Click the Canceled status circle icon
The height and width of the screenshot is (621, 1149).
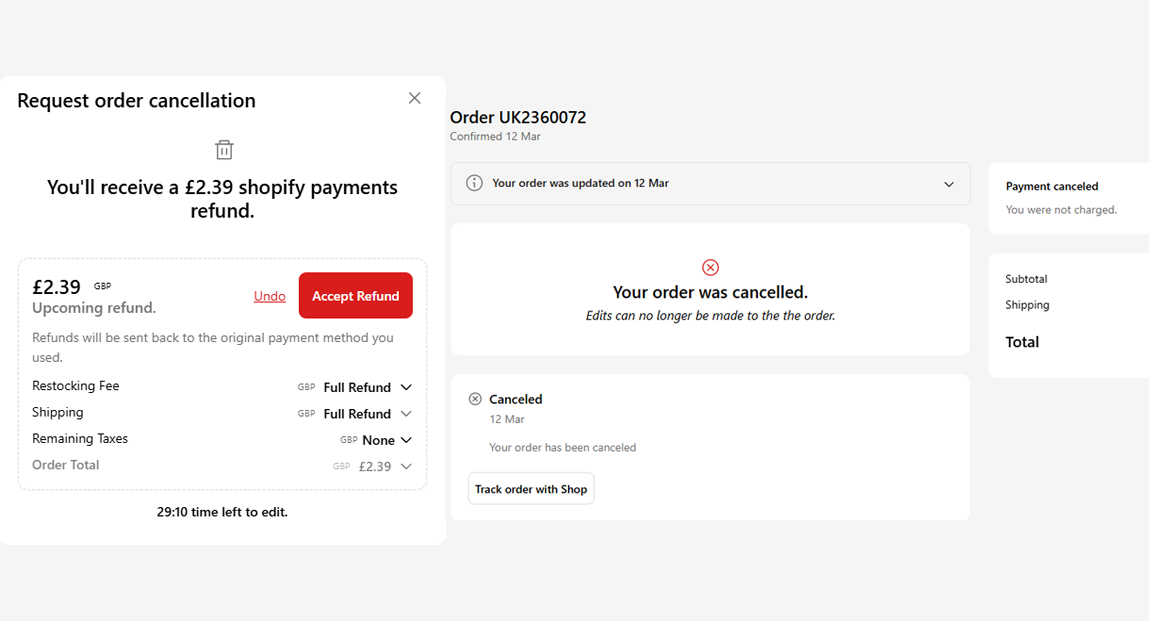(x=475, y=399)
